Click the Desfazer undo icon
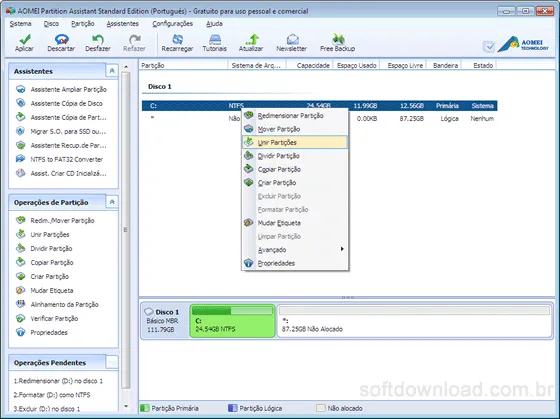This screenshot has width=560, height=419. pos(98,39)
